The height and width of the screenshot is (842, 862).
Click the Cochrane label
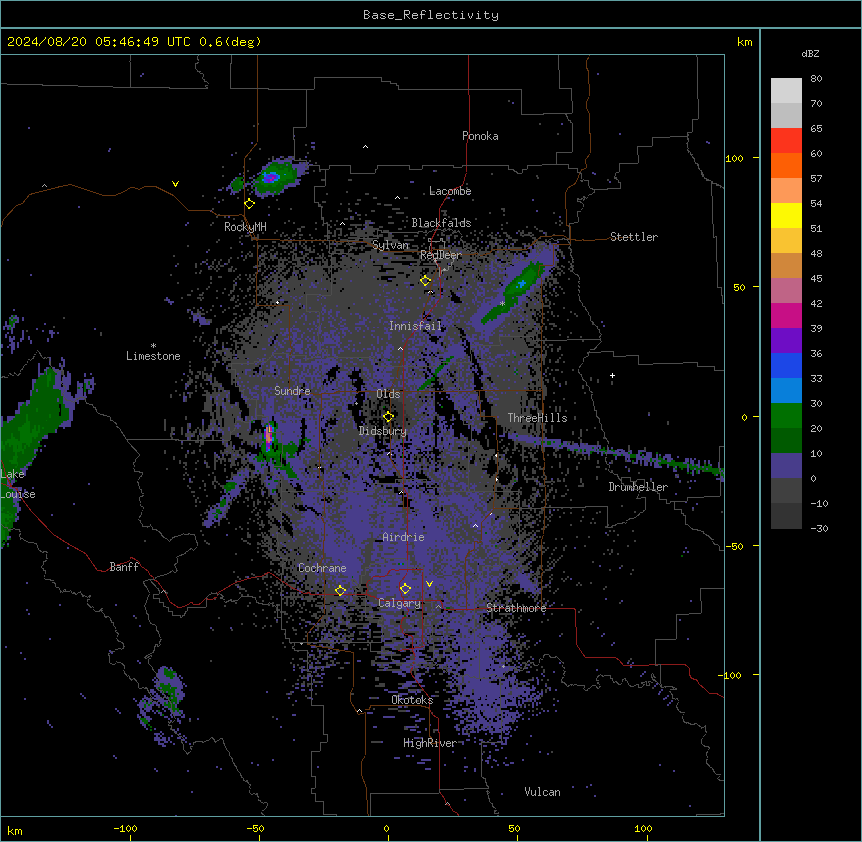click(x=322, y=568)
